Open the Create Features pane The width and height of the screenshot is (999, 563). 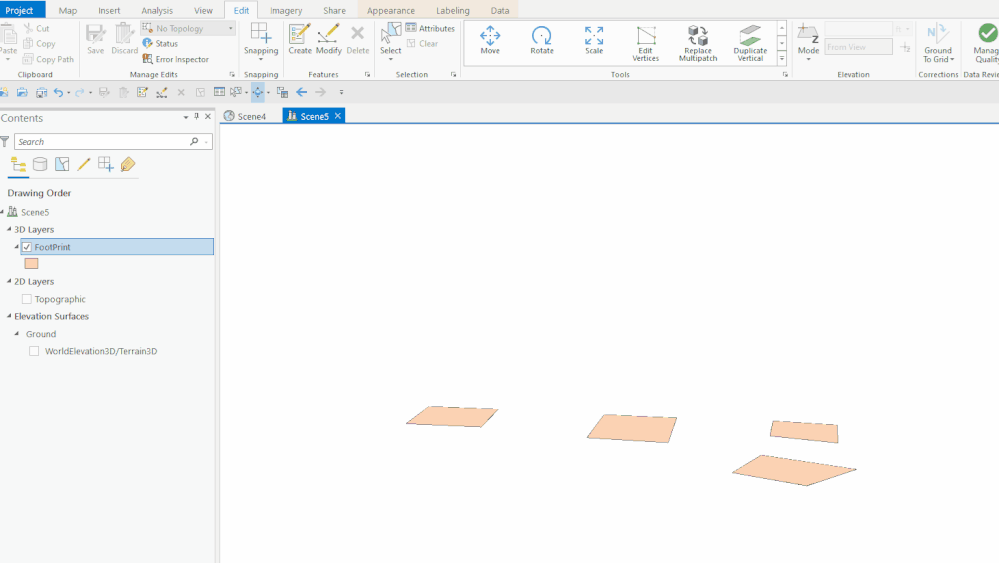click(x=299, y=39)
